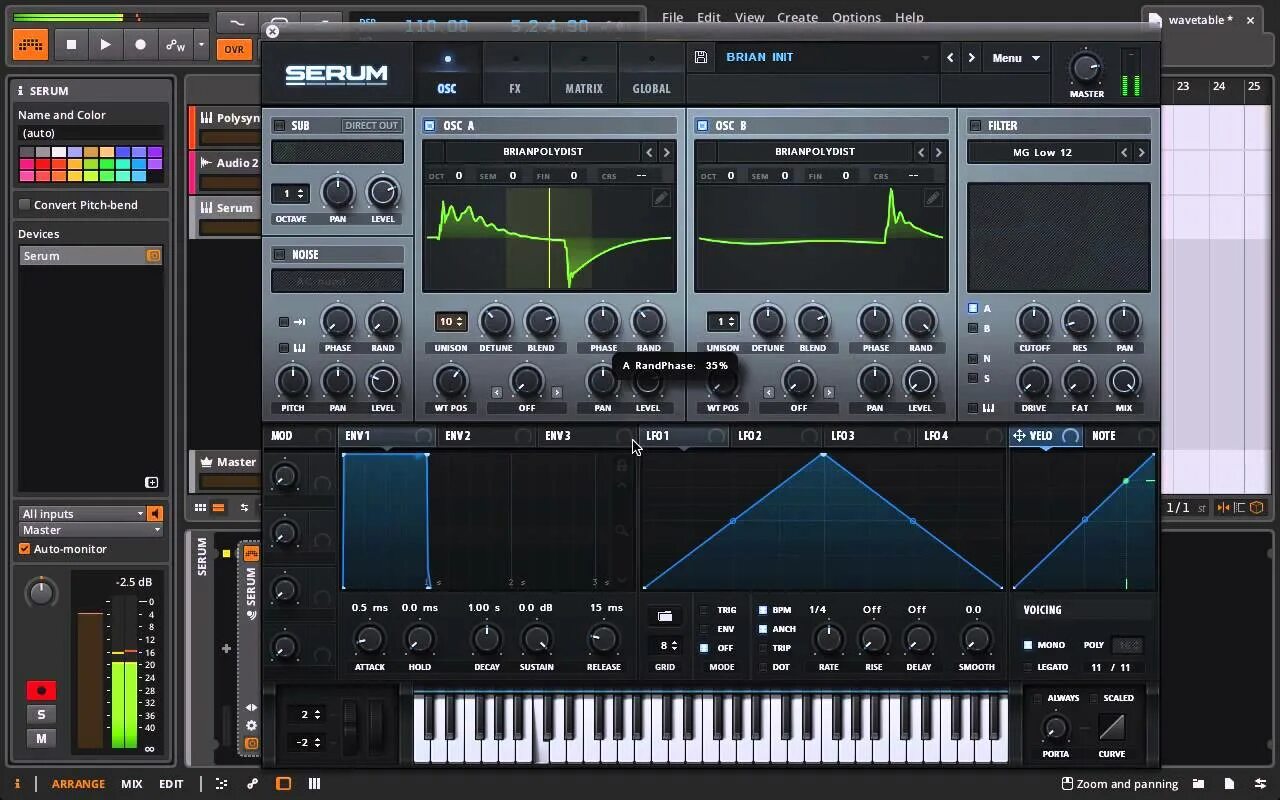Screen dimensions: 1280x800
Task: Toggle filter routing for oscillator B
Action: pos(973,328)
